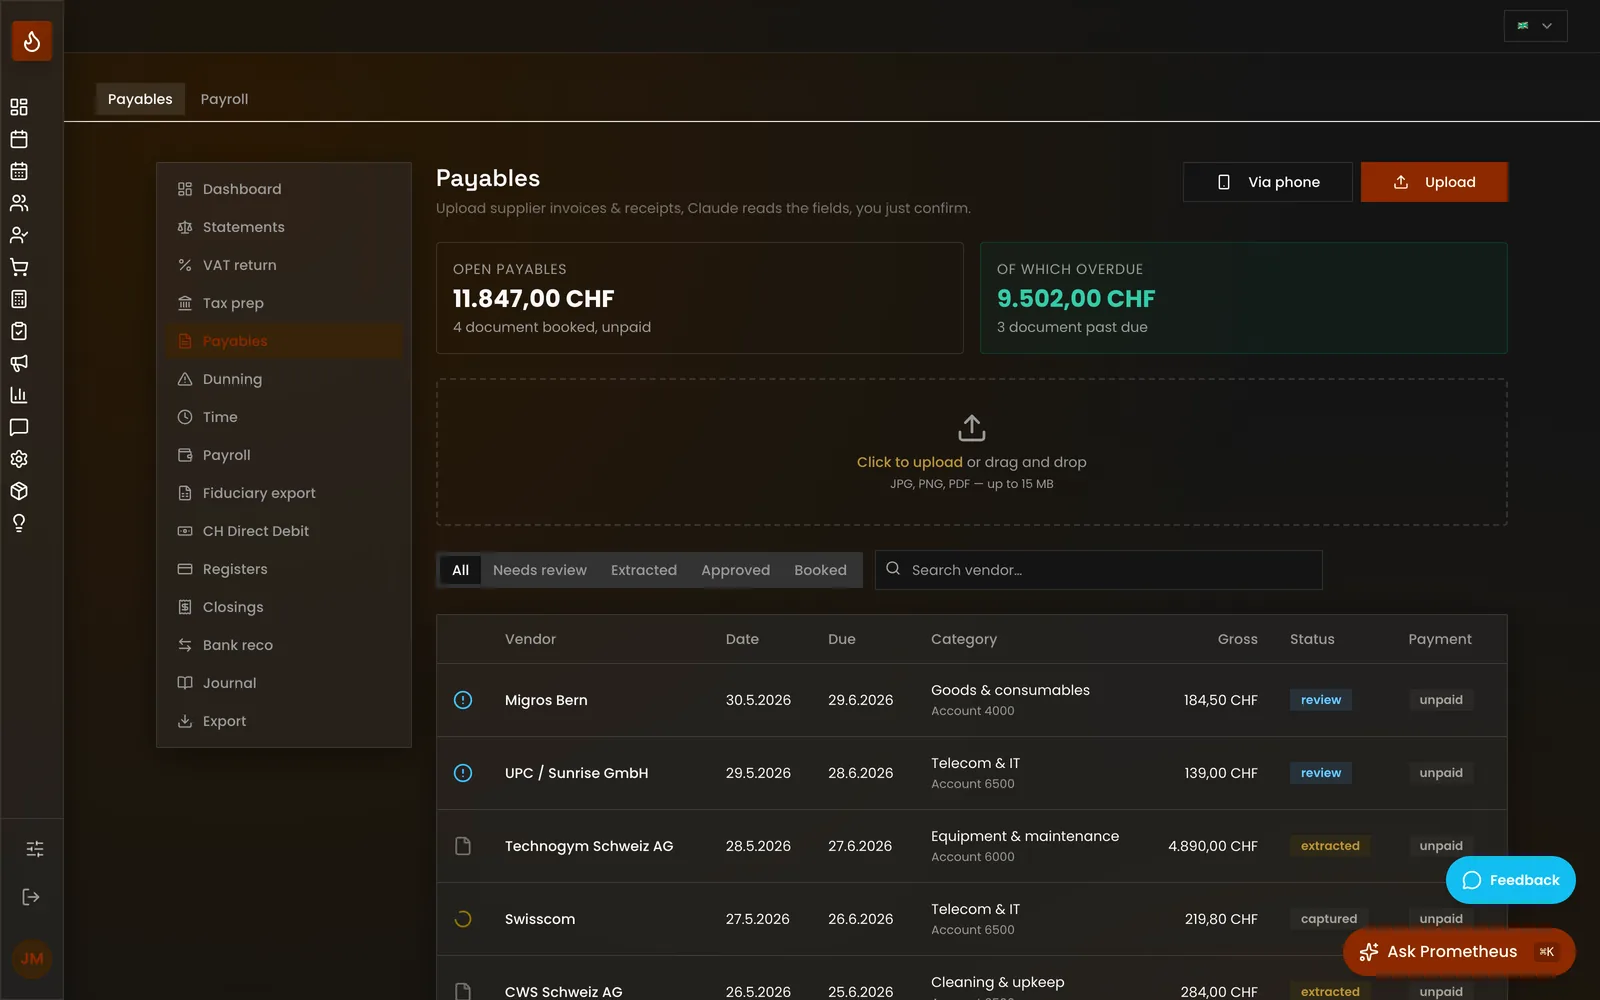Click the Via phone button
This screenshot has height=1000, width=1600.
[x=1268, y=182]
